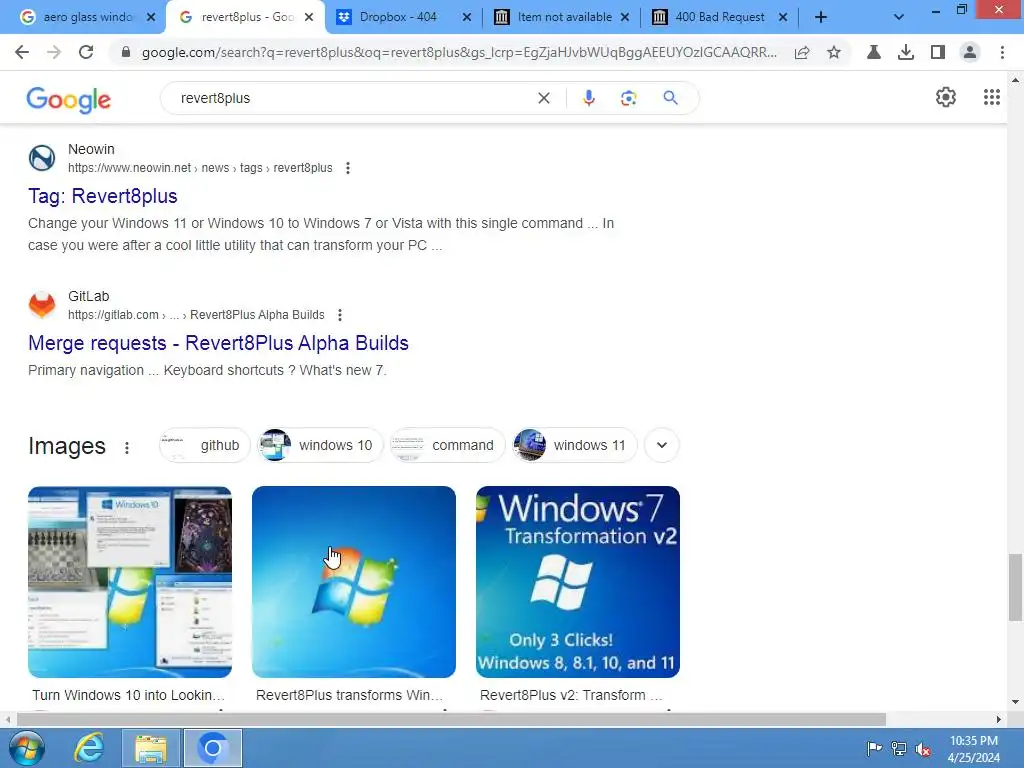Viewport: 1024px width, 768px height.
Task: Open the Tag: Revert8plus link
Action: (x=103, y=196)
